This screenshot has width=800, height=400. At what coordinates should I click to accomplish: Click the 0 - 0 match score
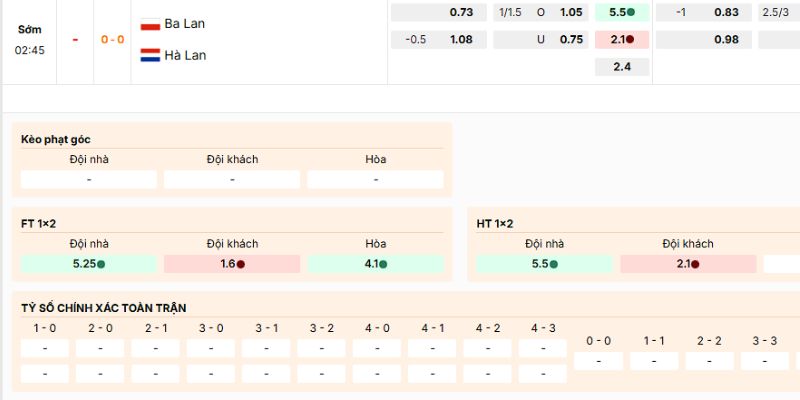pyautogui.click(x=111, y=40)
